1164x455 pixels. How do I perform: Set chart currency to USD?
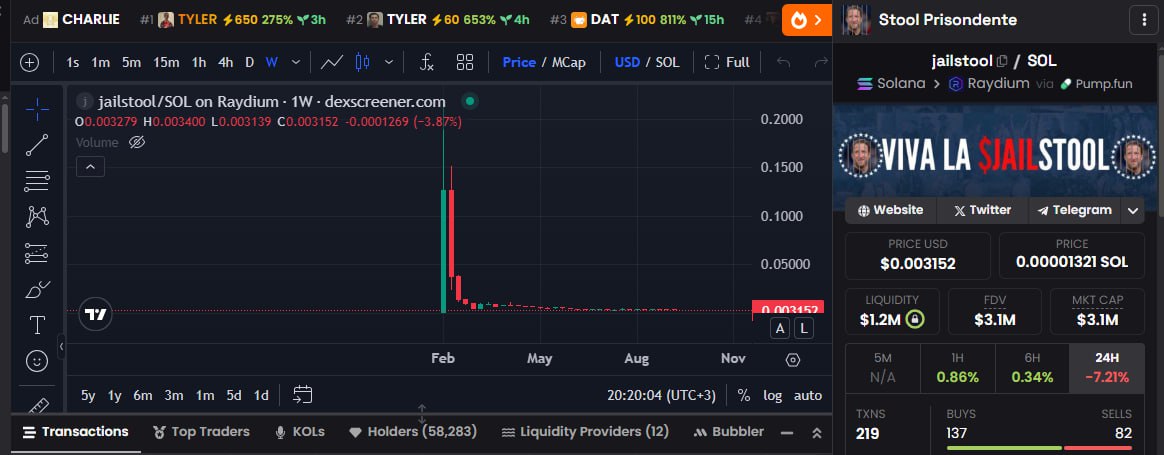(x=627, y=62)
